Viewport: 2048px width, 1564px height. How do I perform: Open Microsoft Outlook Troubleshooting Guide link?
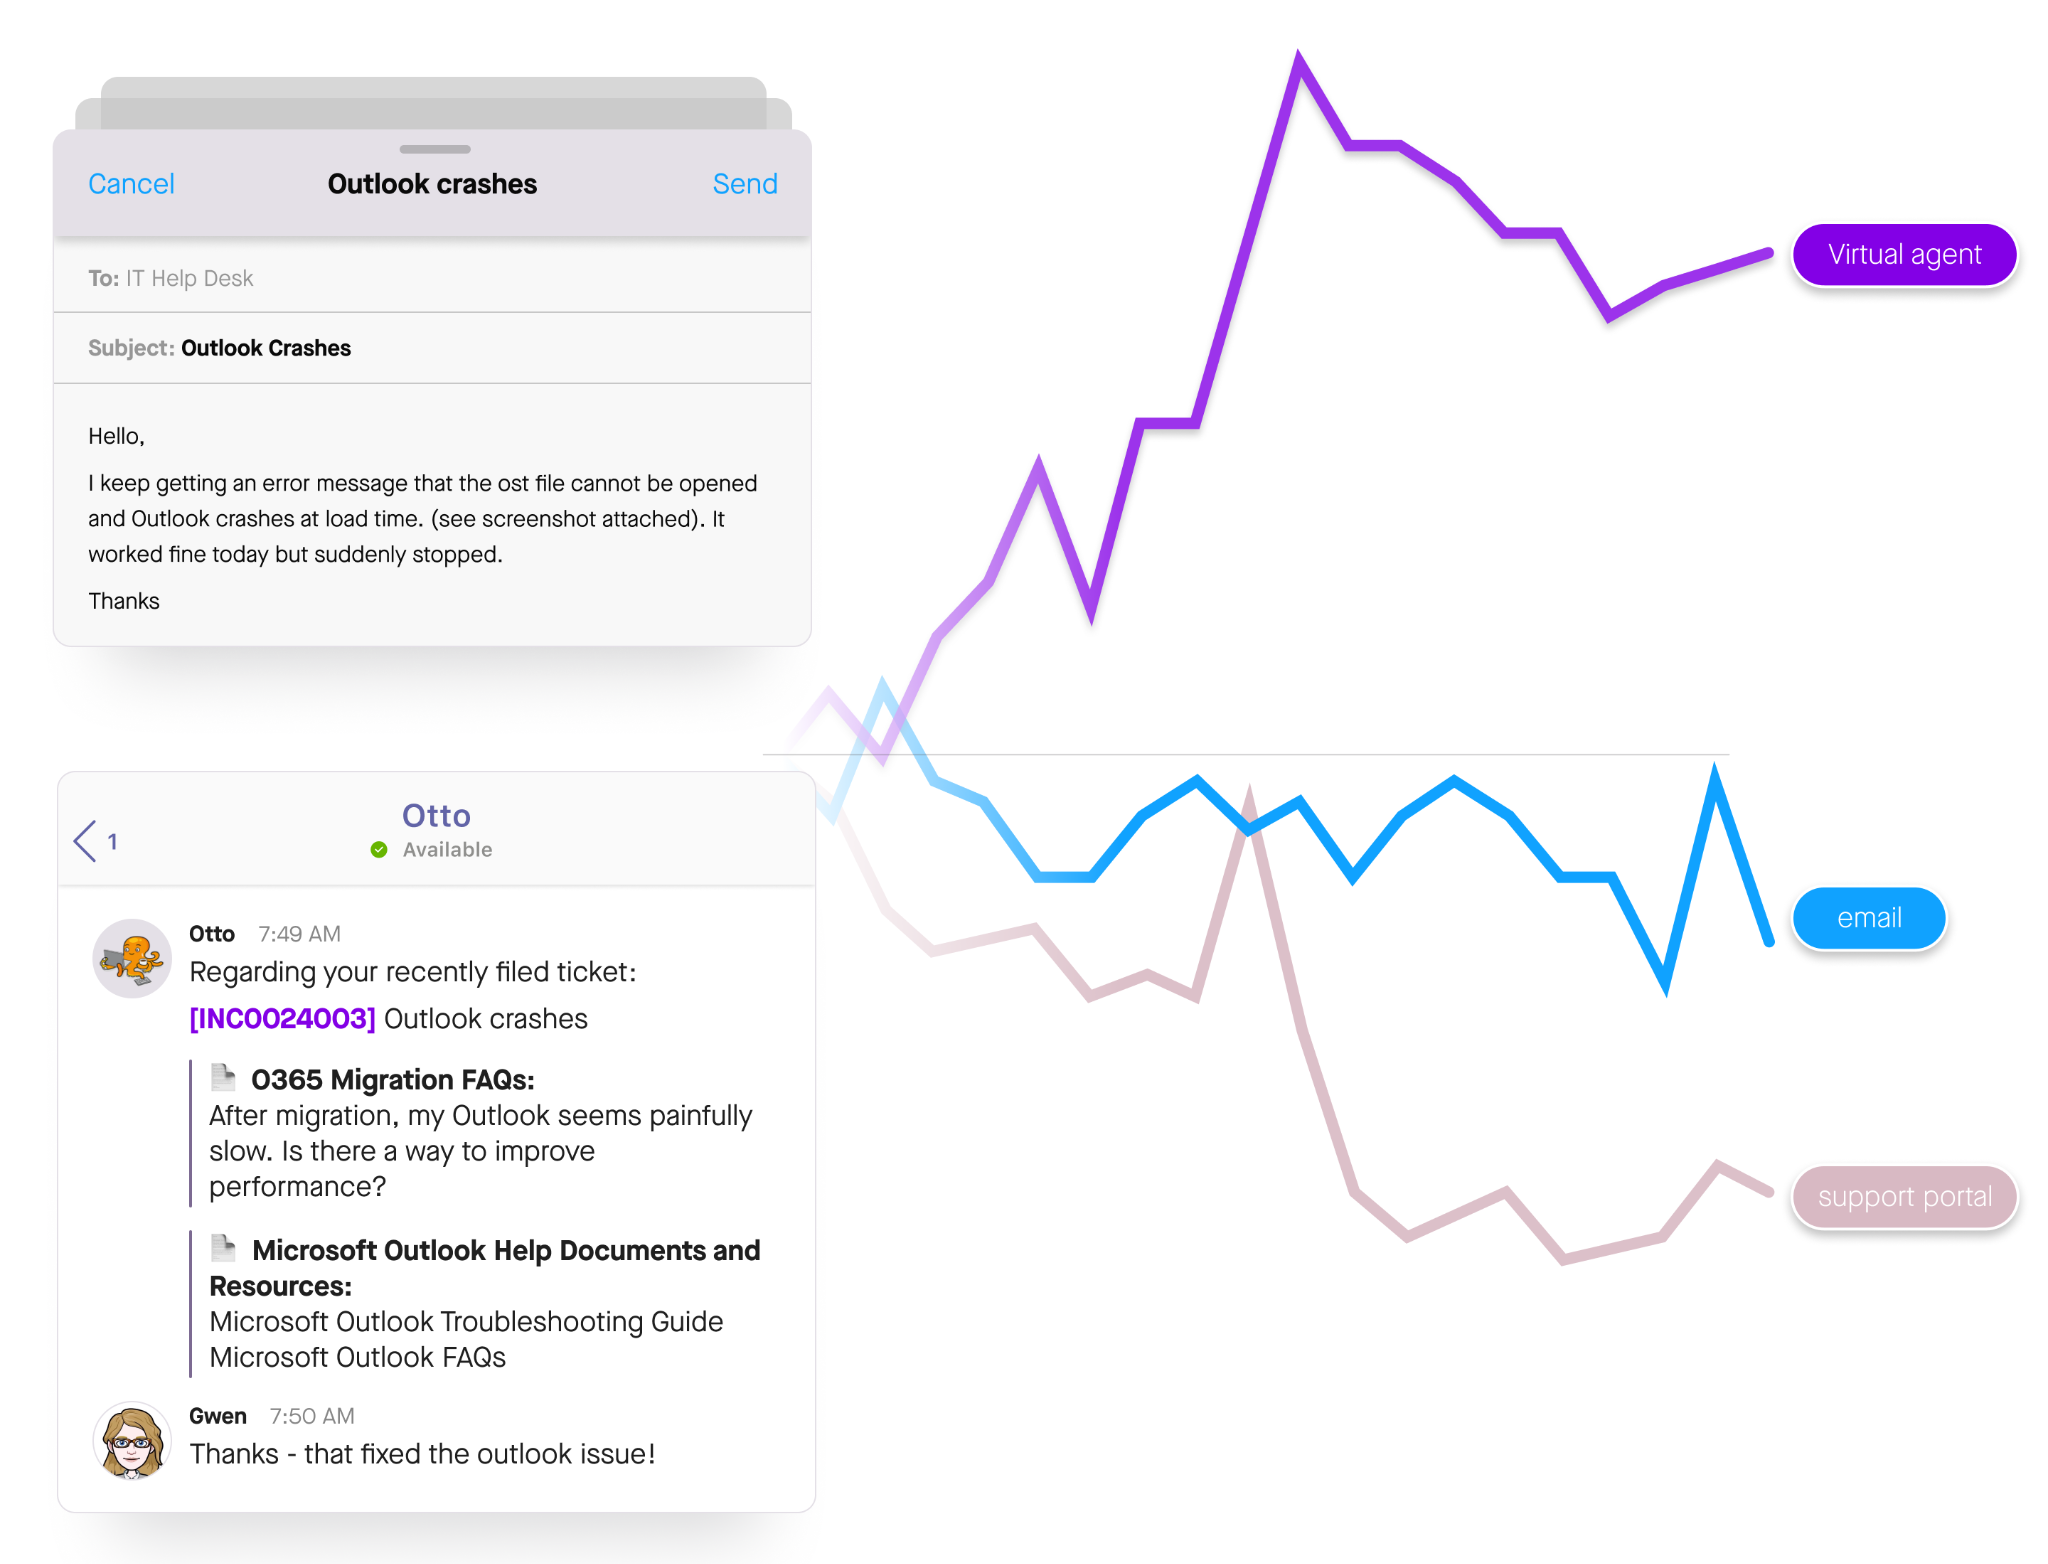click(466, 1321)
